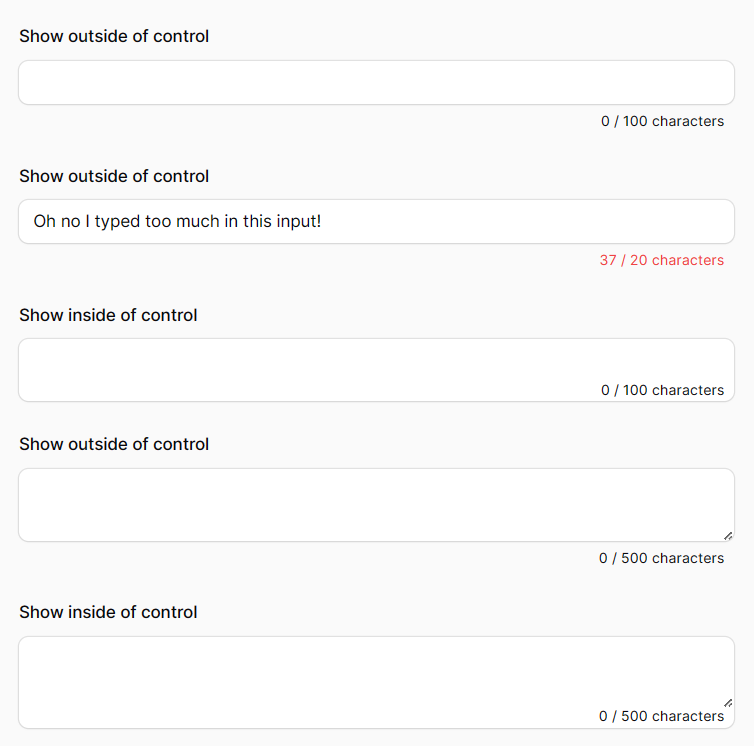Screen dimensions: 754x746
Task: Click the topmost 'Show outside of control' label
Action: tap(114, 36)
